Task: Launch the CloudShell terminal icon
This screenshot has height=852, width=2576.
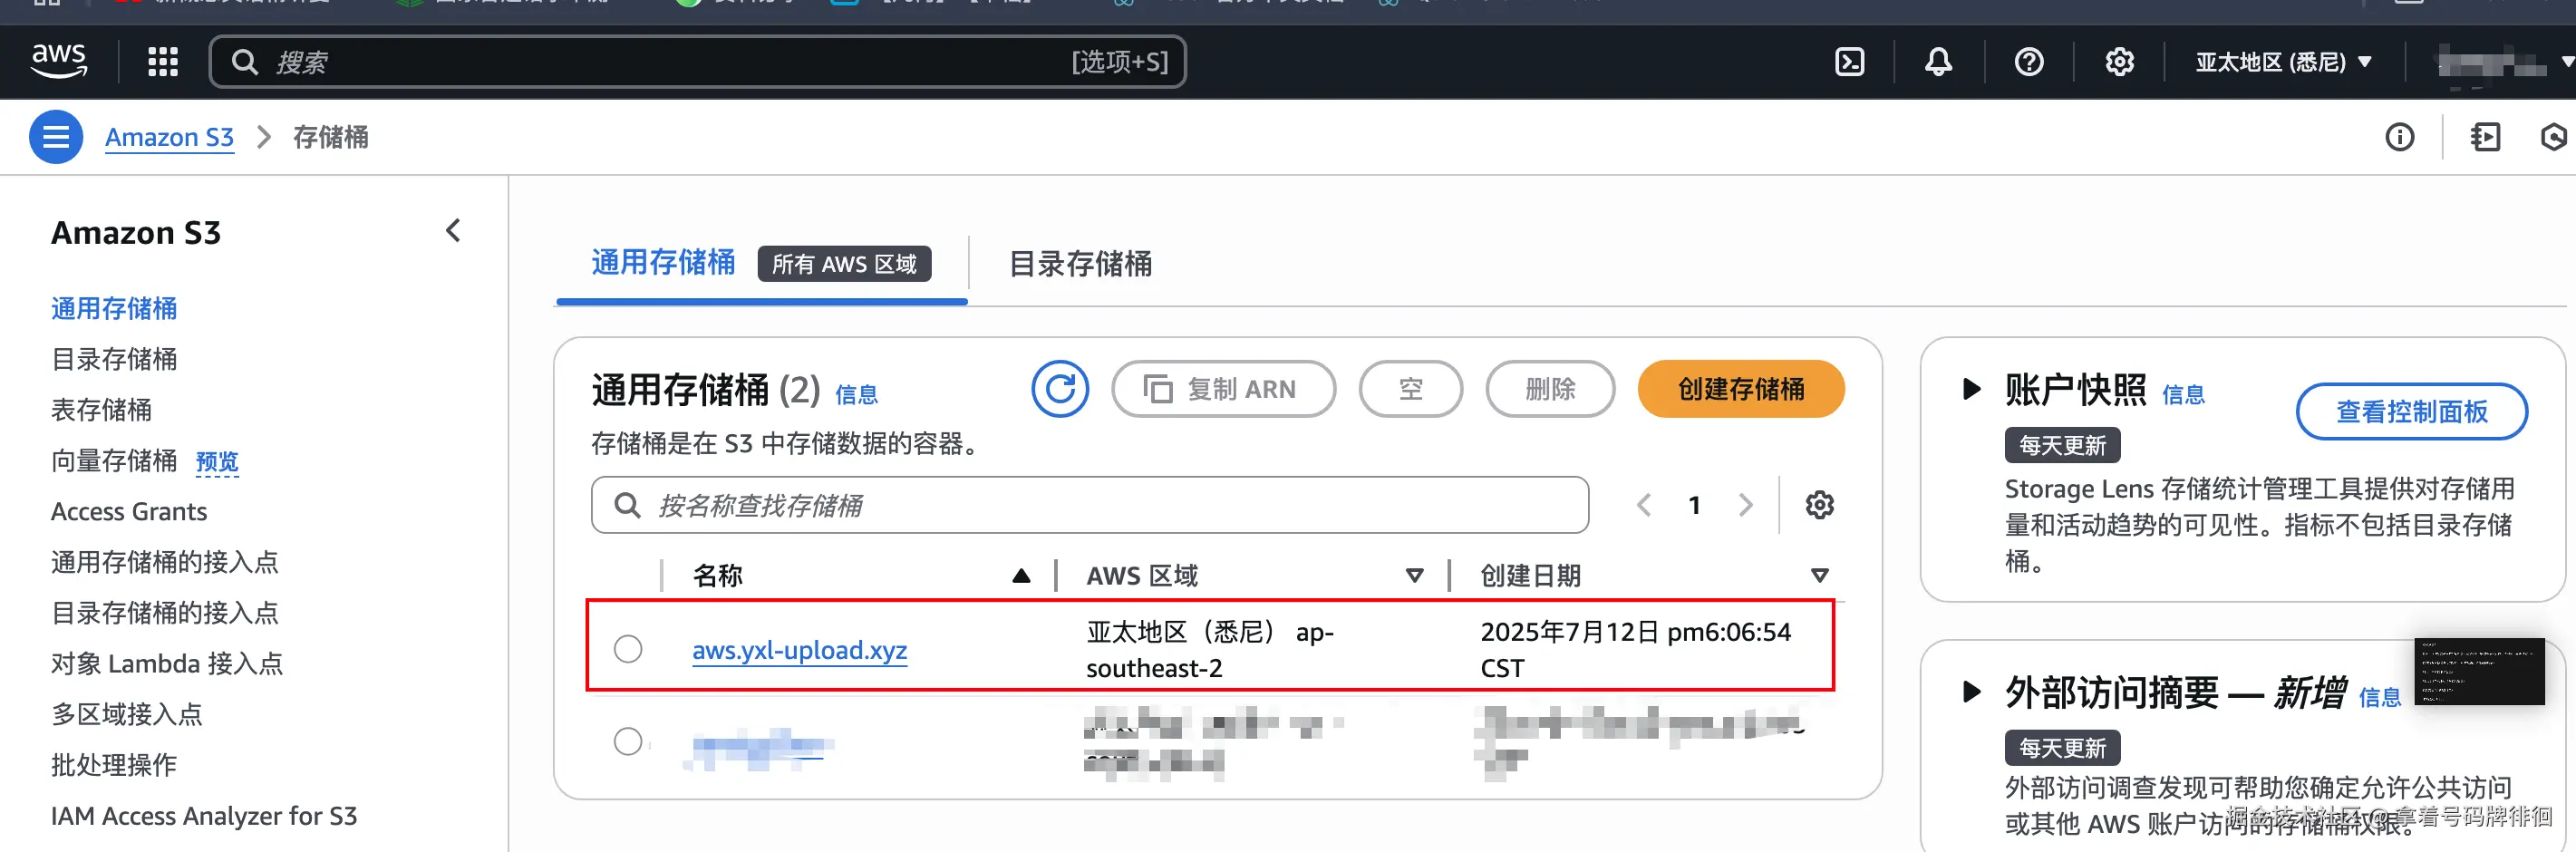Action: pyautogui.click(x=1849, y=62)
